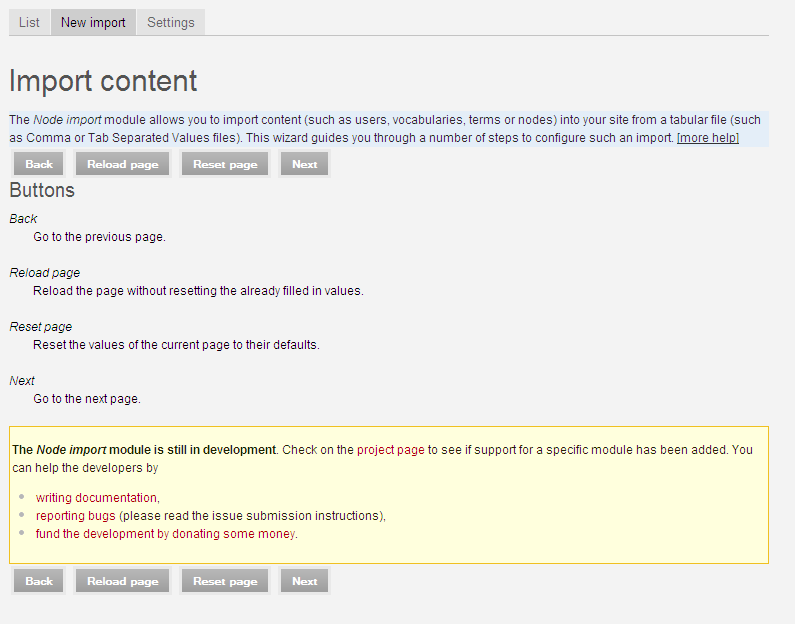Image resolution: width=795 pixels, height=624 pixels.
Task: Click the italic Back term
Action: pyautogui.click(x=23, y=219)
